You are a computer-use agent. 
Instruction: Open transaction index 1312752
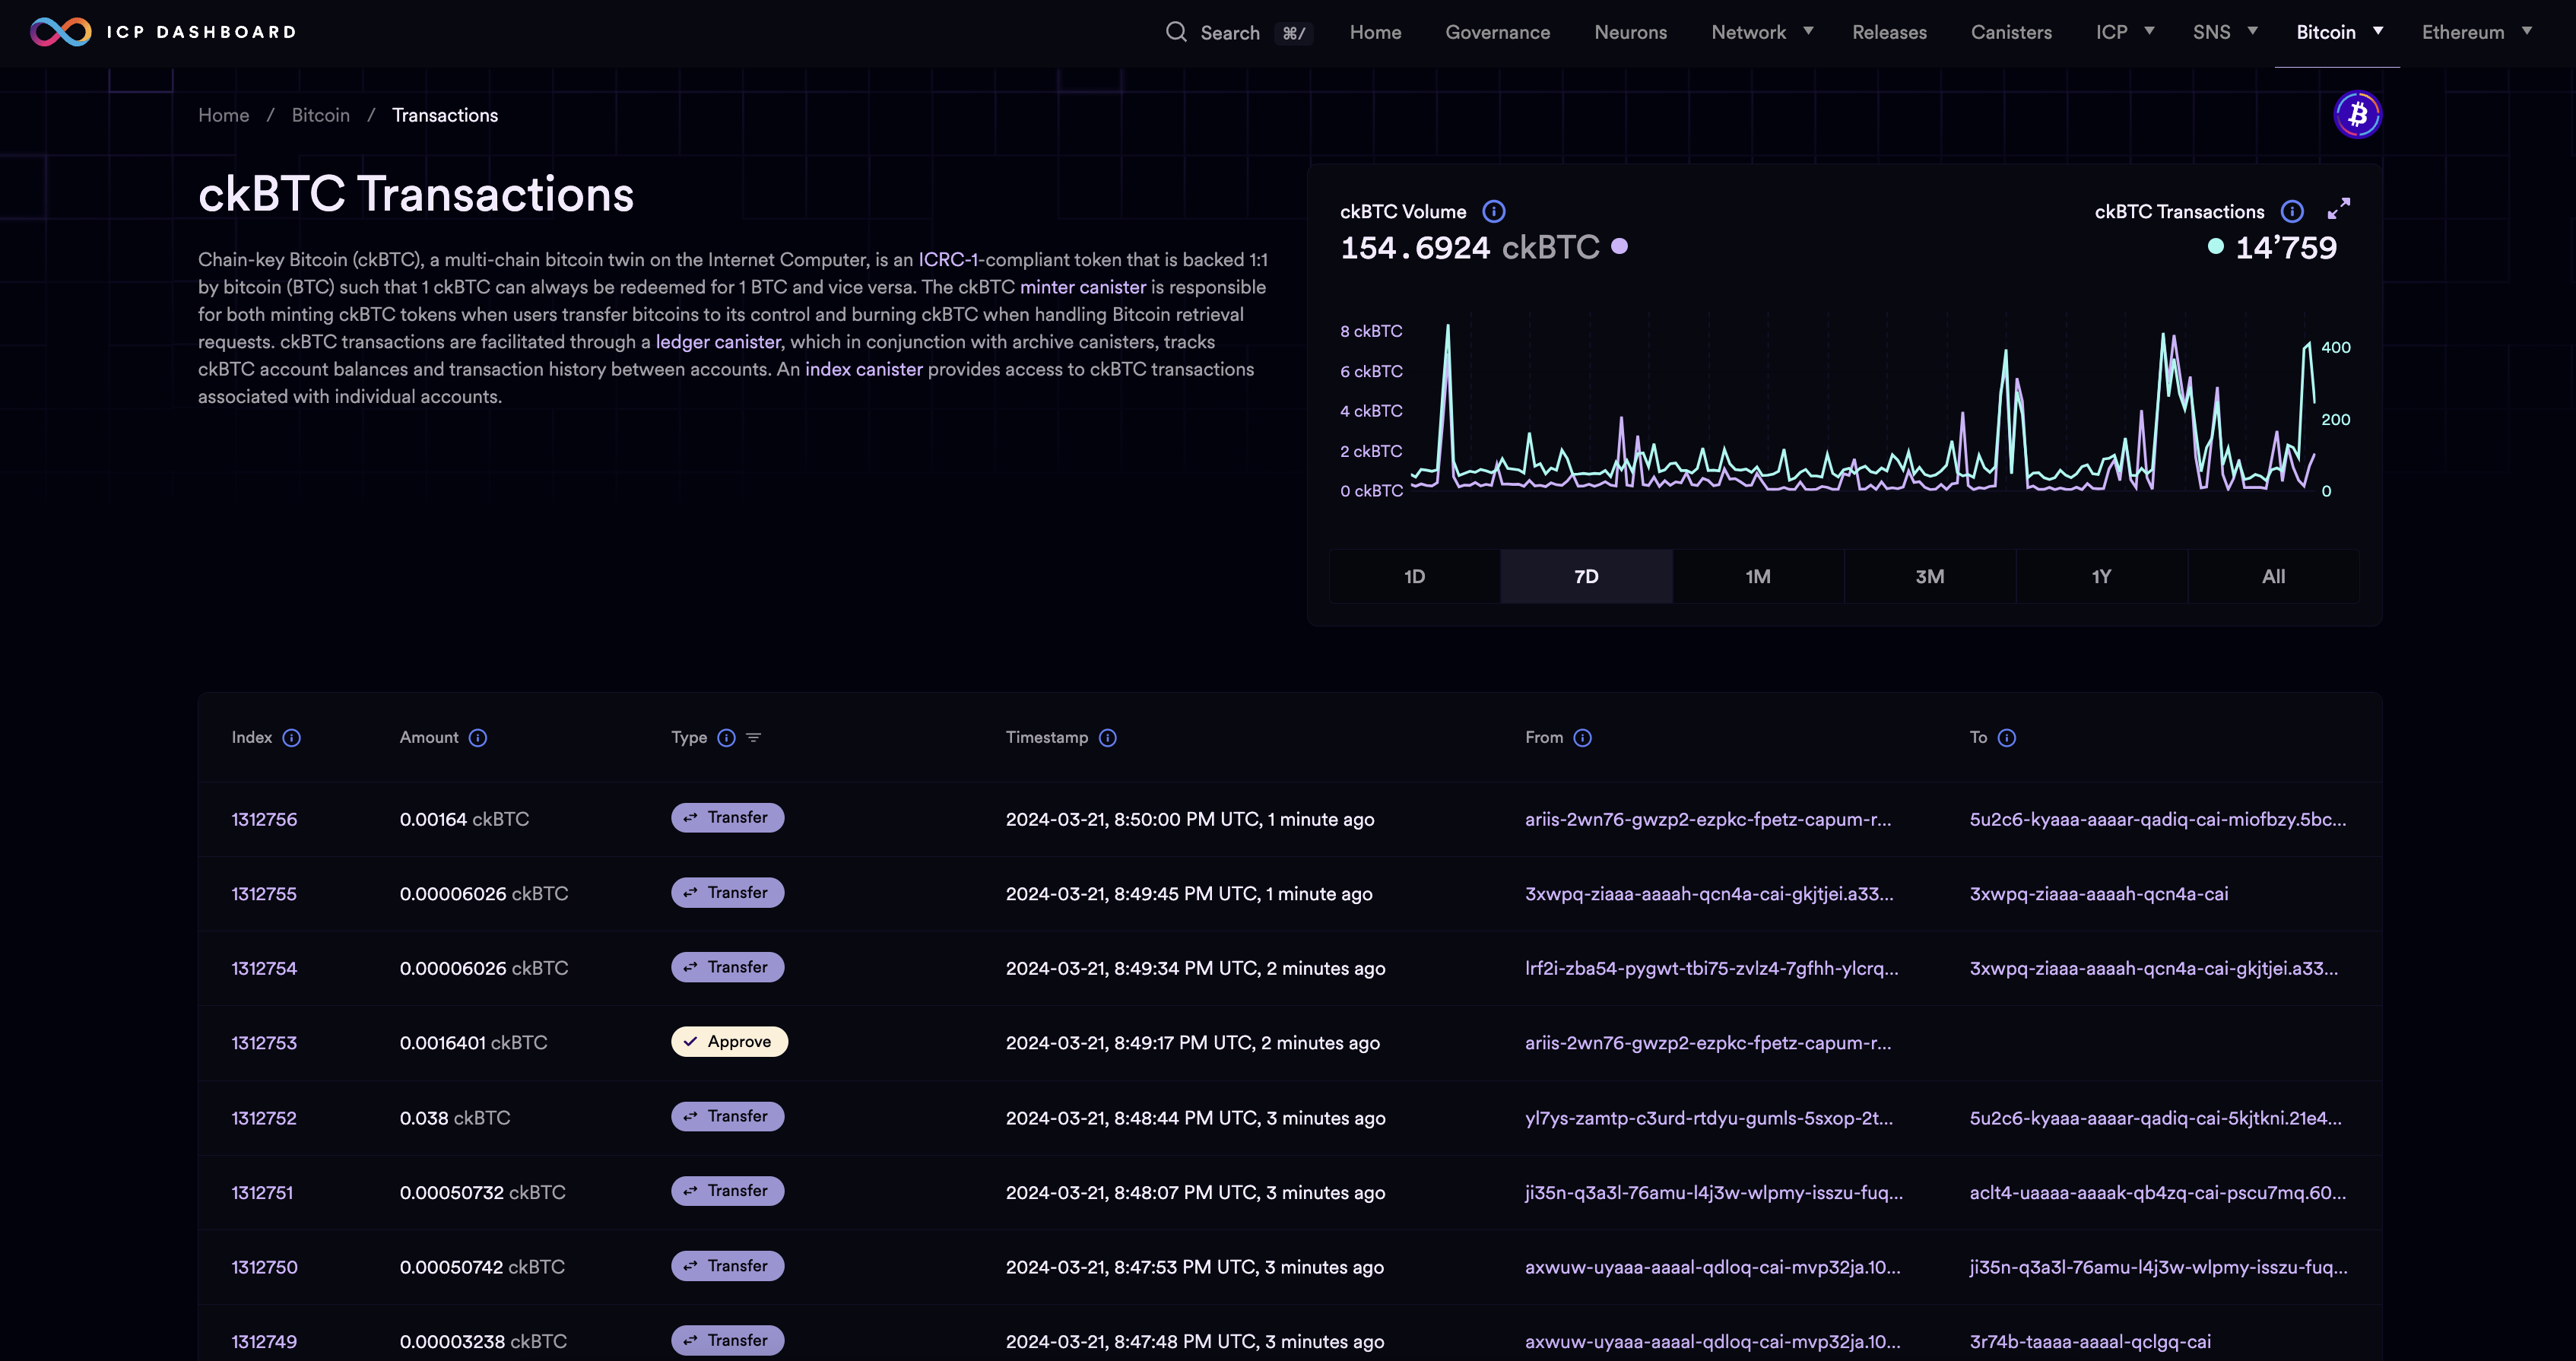tap(264, 1118)
